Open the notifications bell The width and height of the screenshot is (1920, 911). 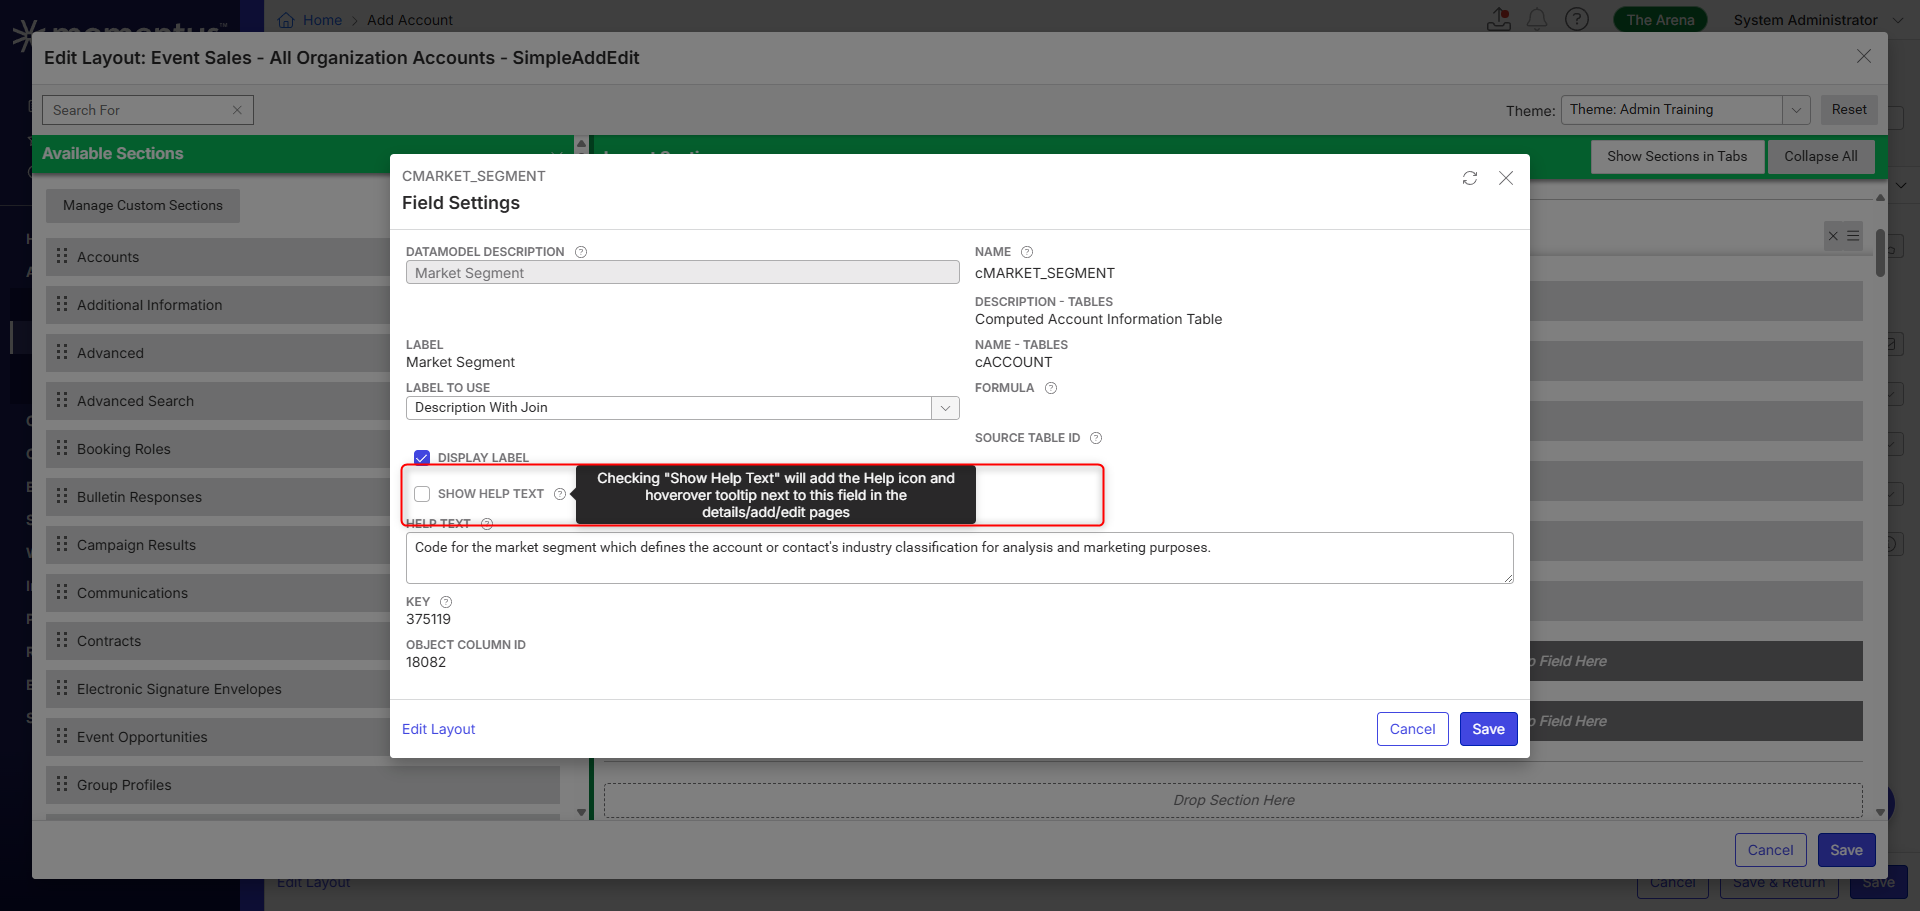click(x=1537, y=19)
